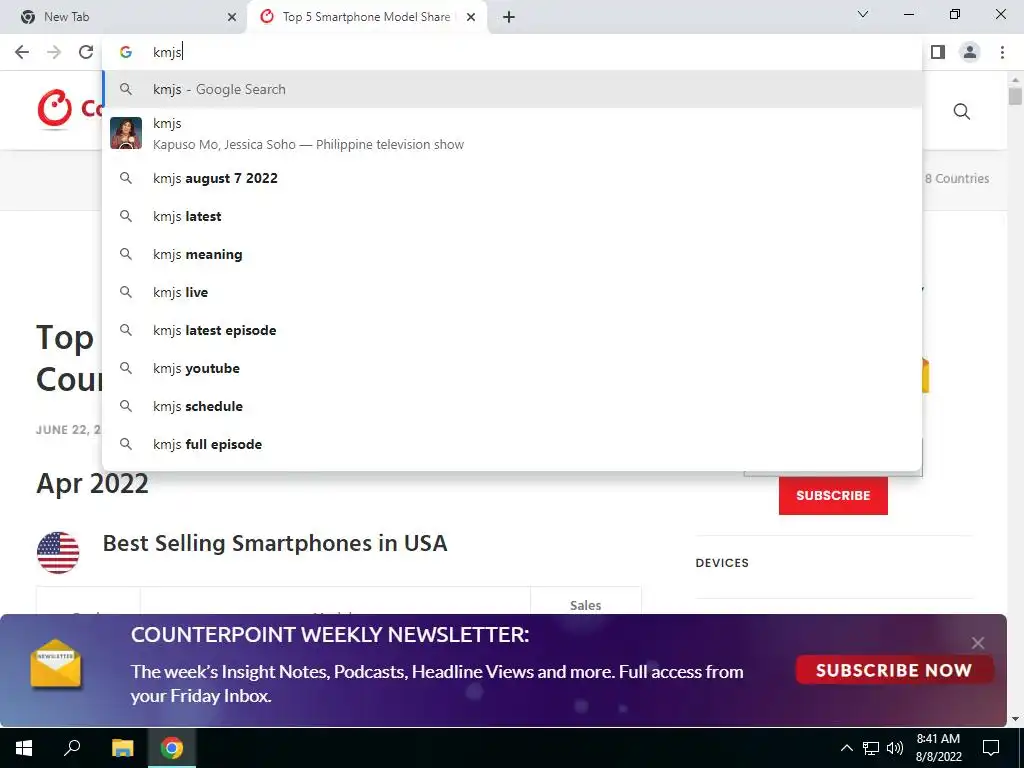1024x768 pixels.
Task: Choose 'kmjs latest' suggestion
Action: 513,216
